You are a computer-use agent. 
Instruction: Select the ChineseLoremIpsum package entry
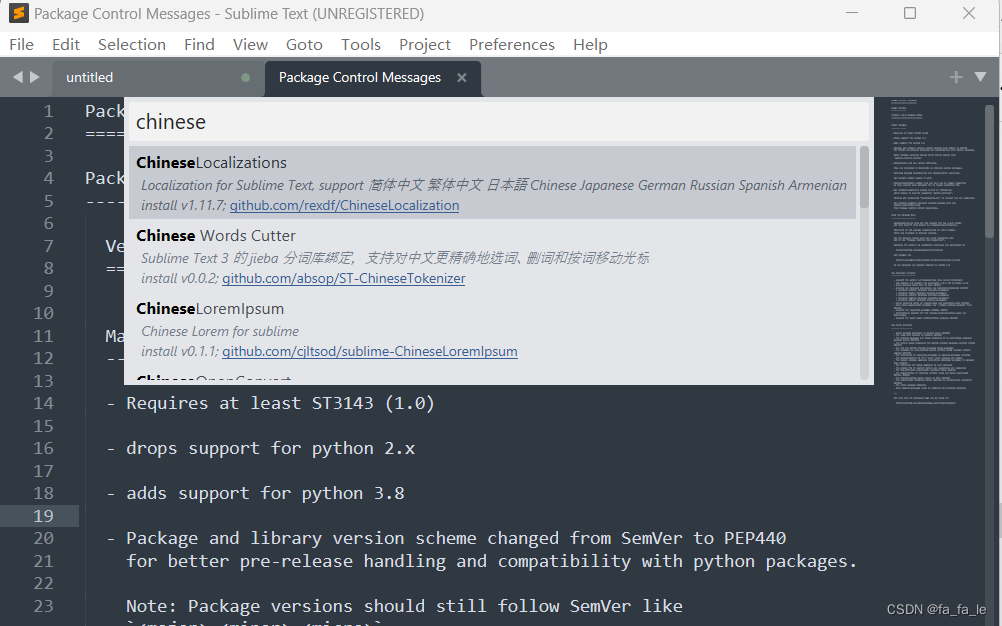[492, 330]
